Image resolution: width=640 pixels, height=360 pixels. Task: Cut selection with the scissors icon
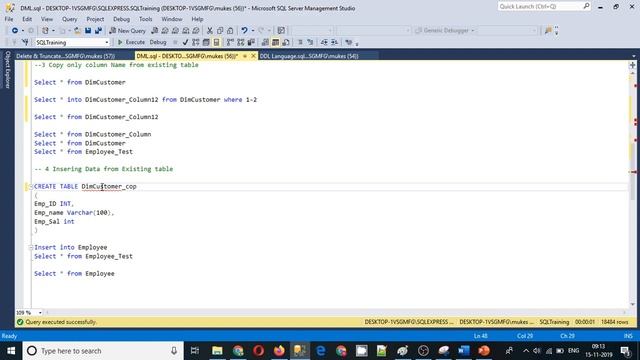click(x=210, y=31)
